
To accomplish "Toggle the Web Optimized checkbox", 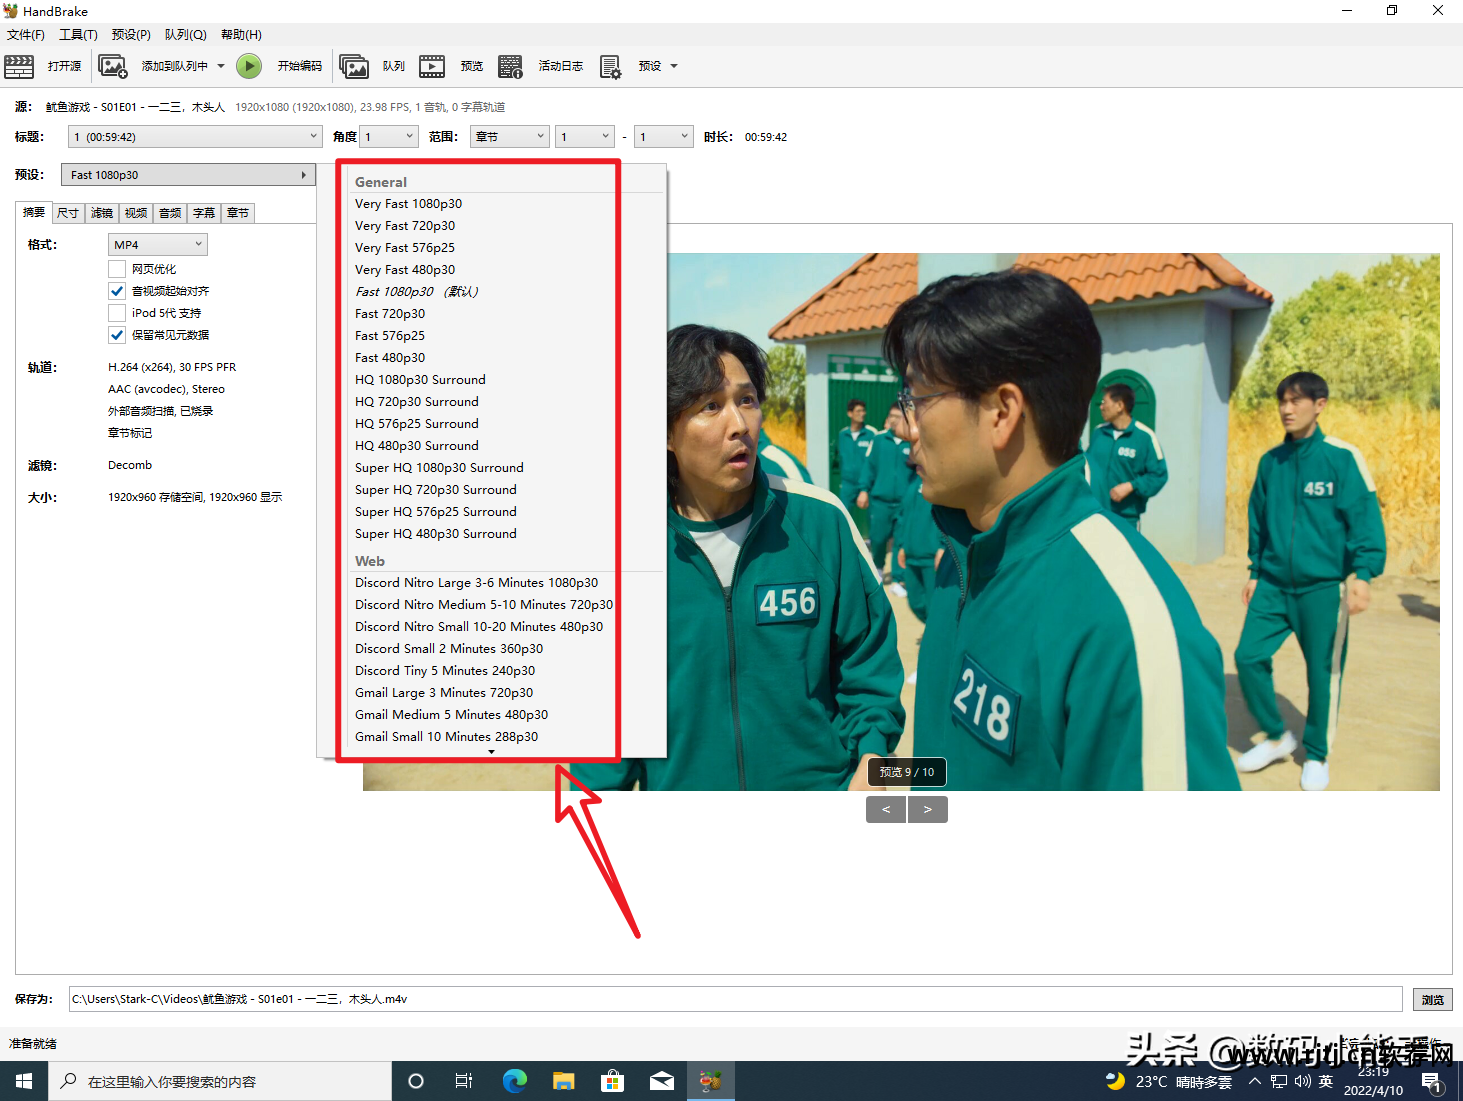I will click(x=117, y=269).
